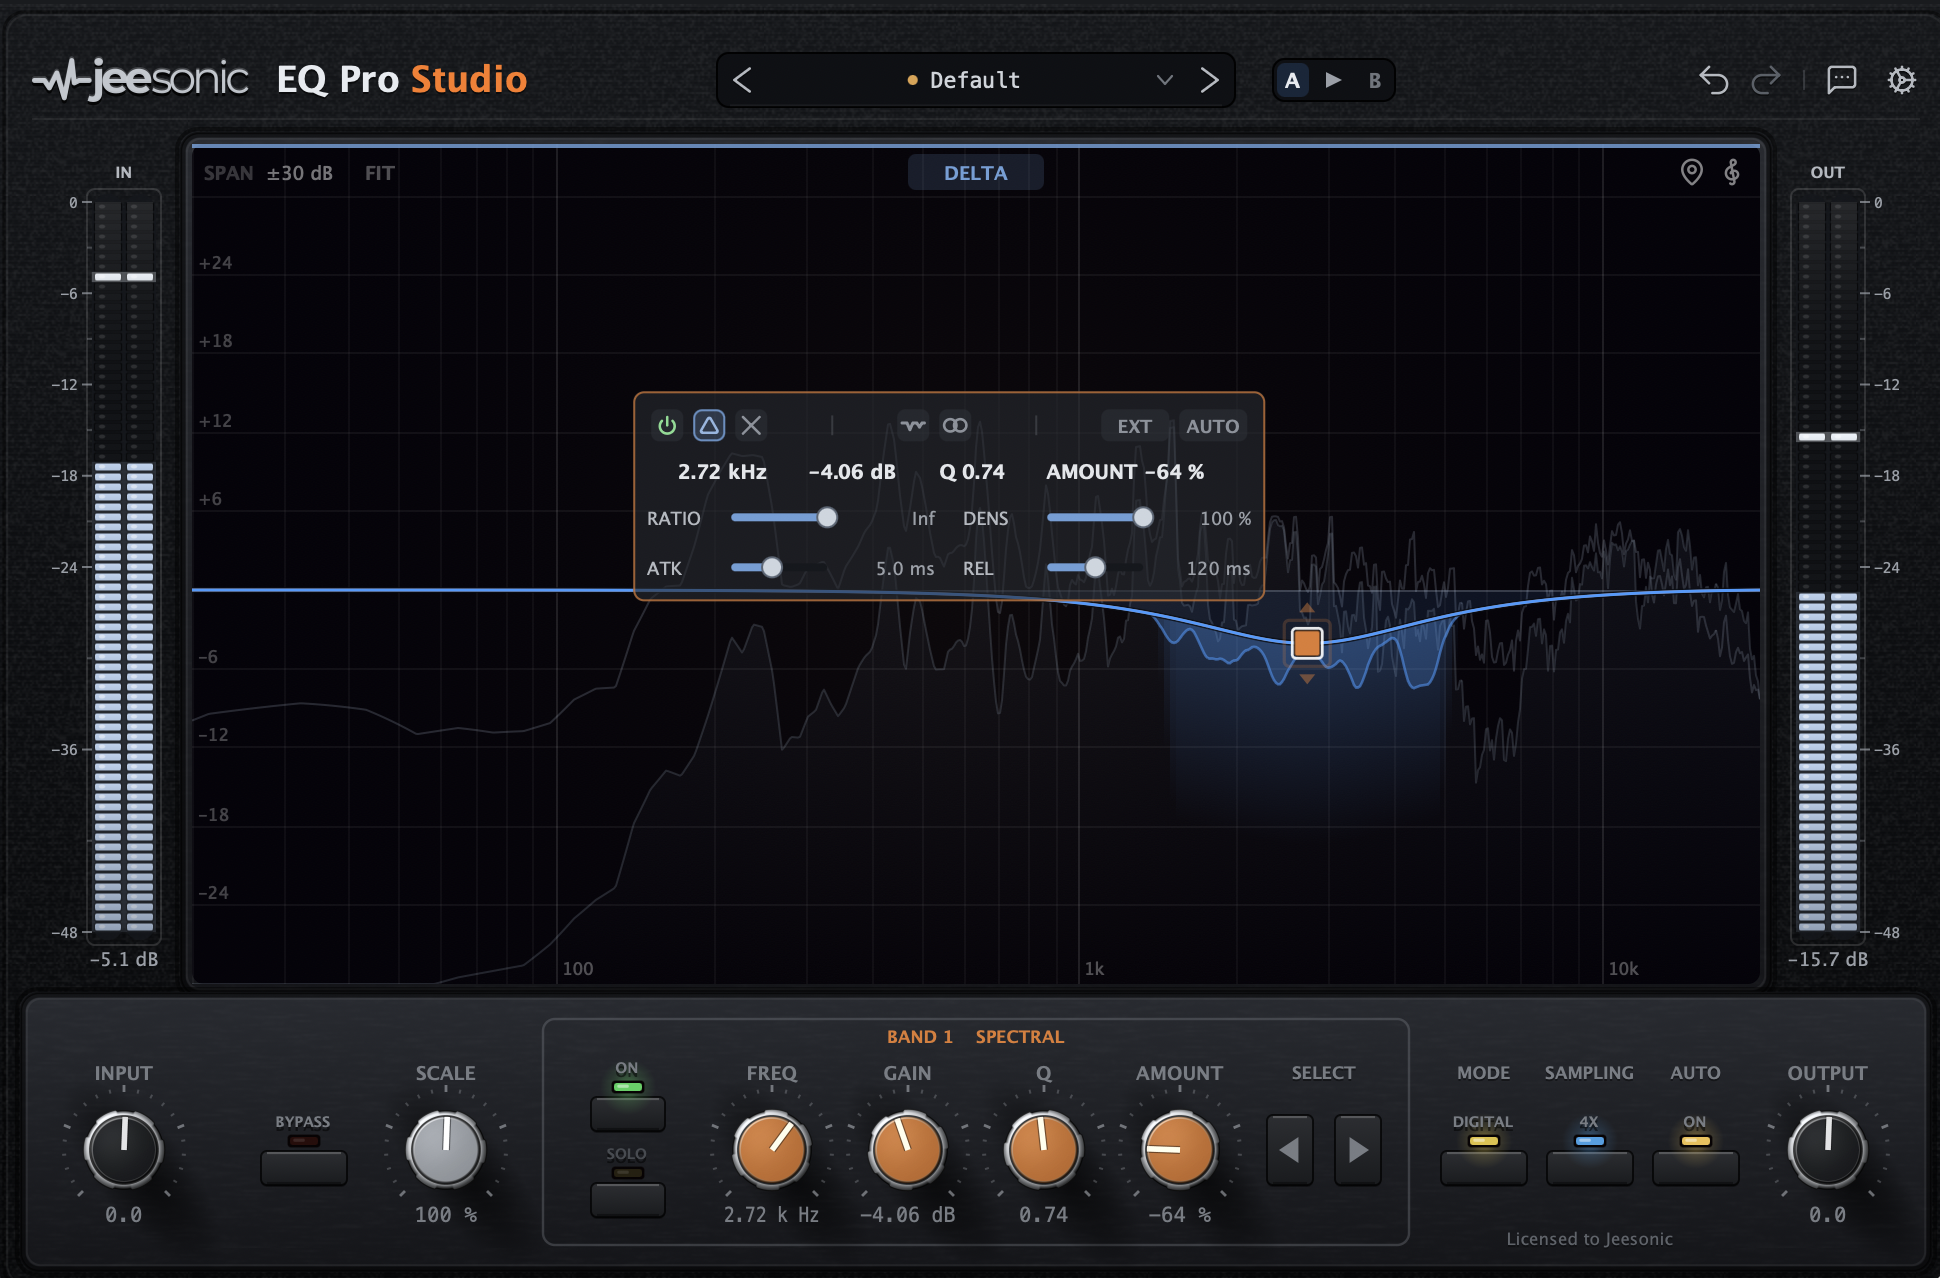The width and height of the screenshot is (1940, 1278).
Task: Click the -15.7 dB output level readout
Action: 1827,959
